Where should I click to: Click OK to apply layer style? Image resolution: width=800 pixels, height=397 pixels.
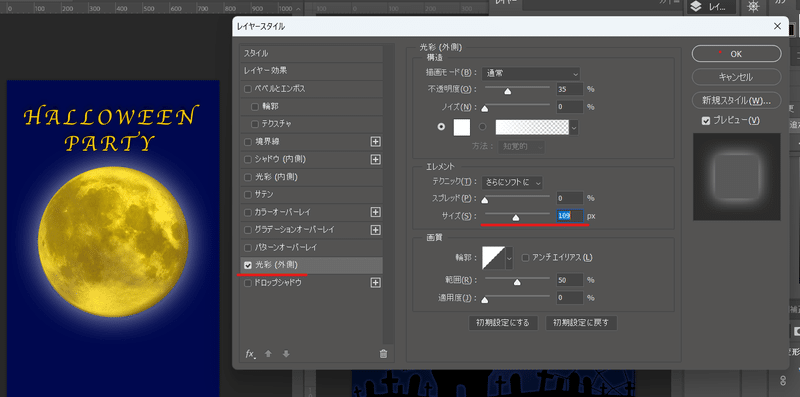(736, 54)
